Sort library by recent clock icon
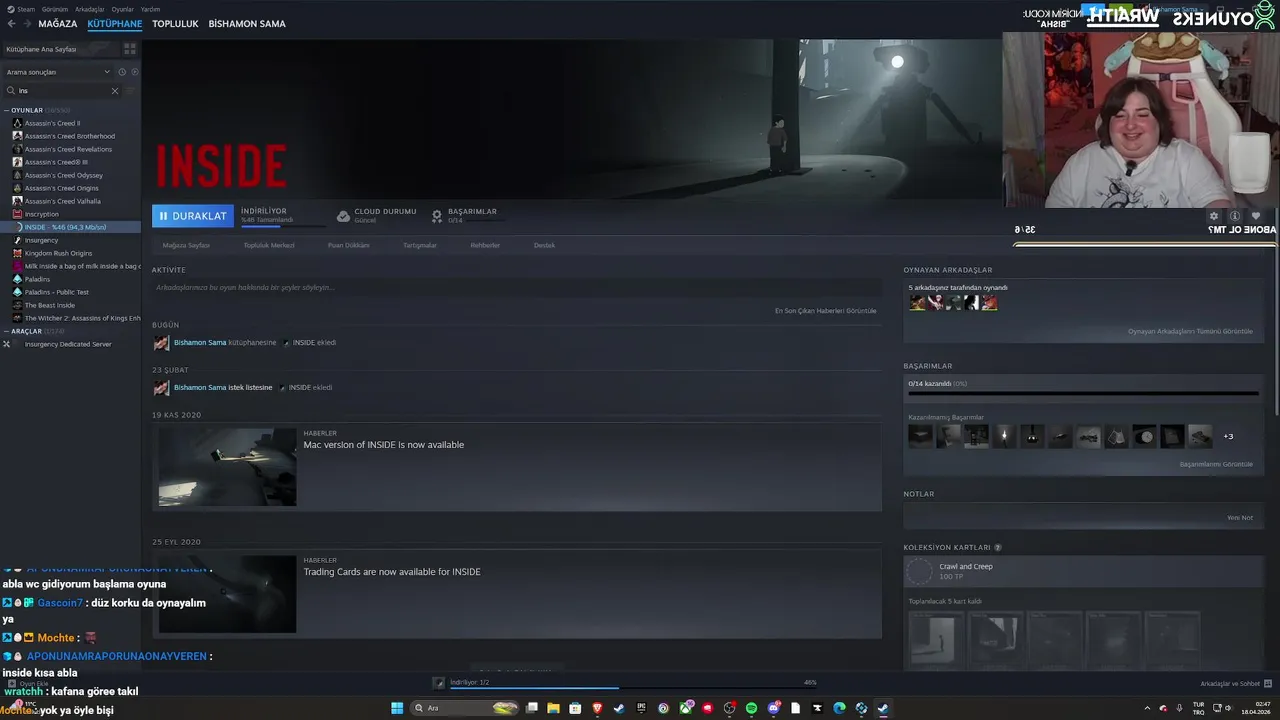The width and height of the screenshot is (1280, 720). click(x=122, y=72)
